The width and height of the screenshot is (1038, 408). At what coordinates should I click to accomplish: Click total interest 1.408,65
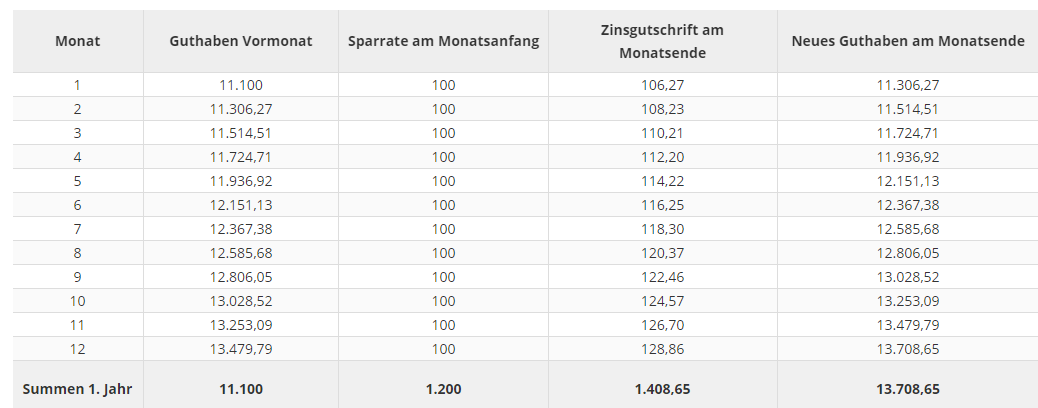point(663,389)
